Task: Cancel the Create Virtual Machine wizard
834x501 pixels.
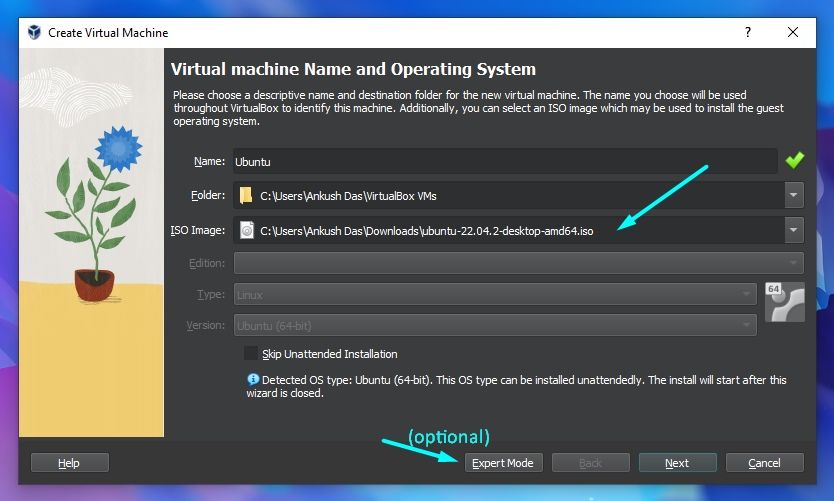Action: pos(764,463)
